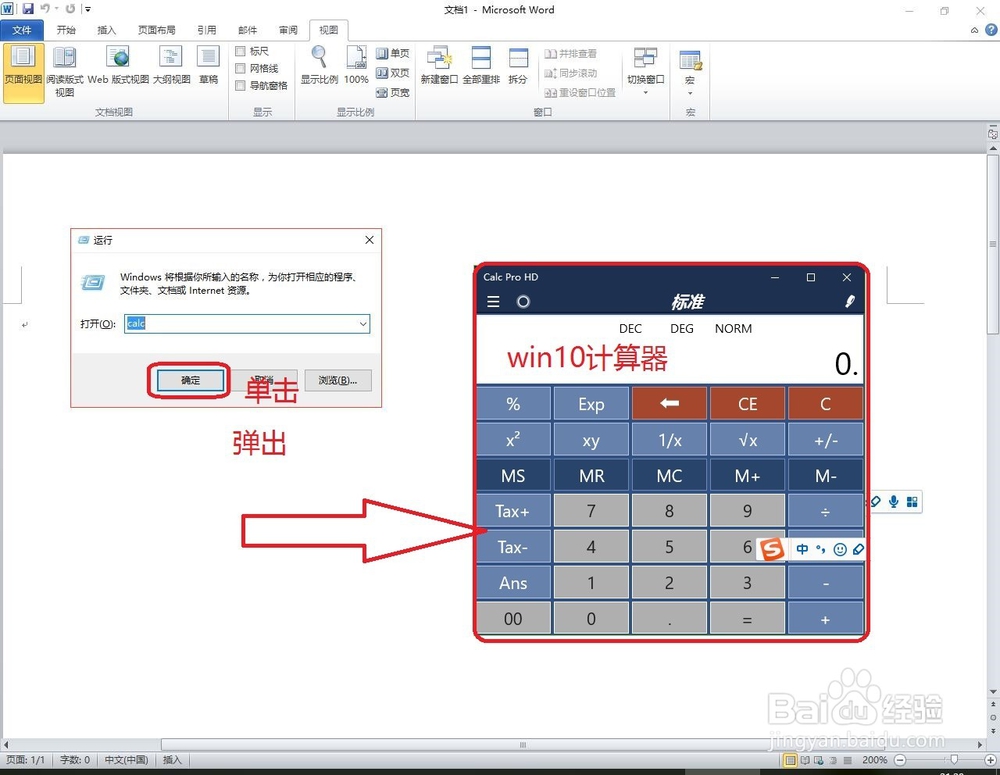Switch to 草稿 draft view
Viewport: 1000px width, 775px height.
tap(208, 68)
